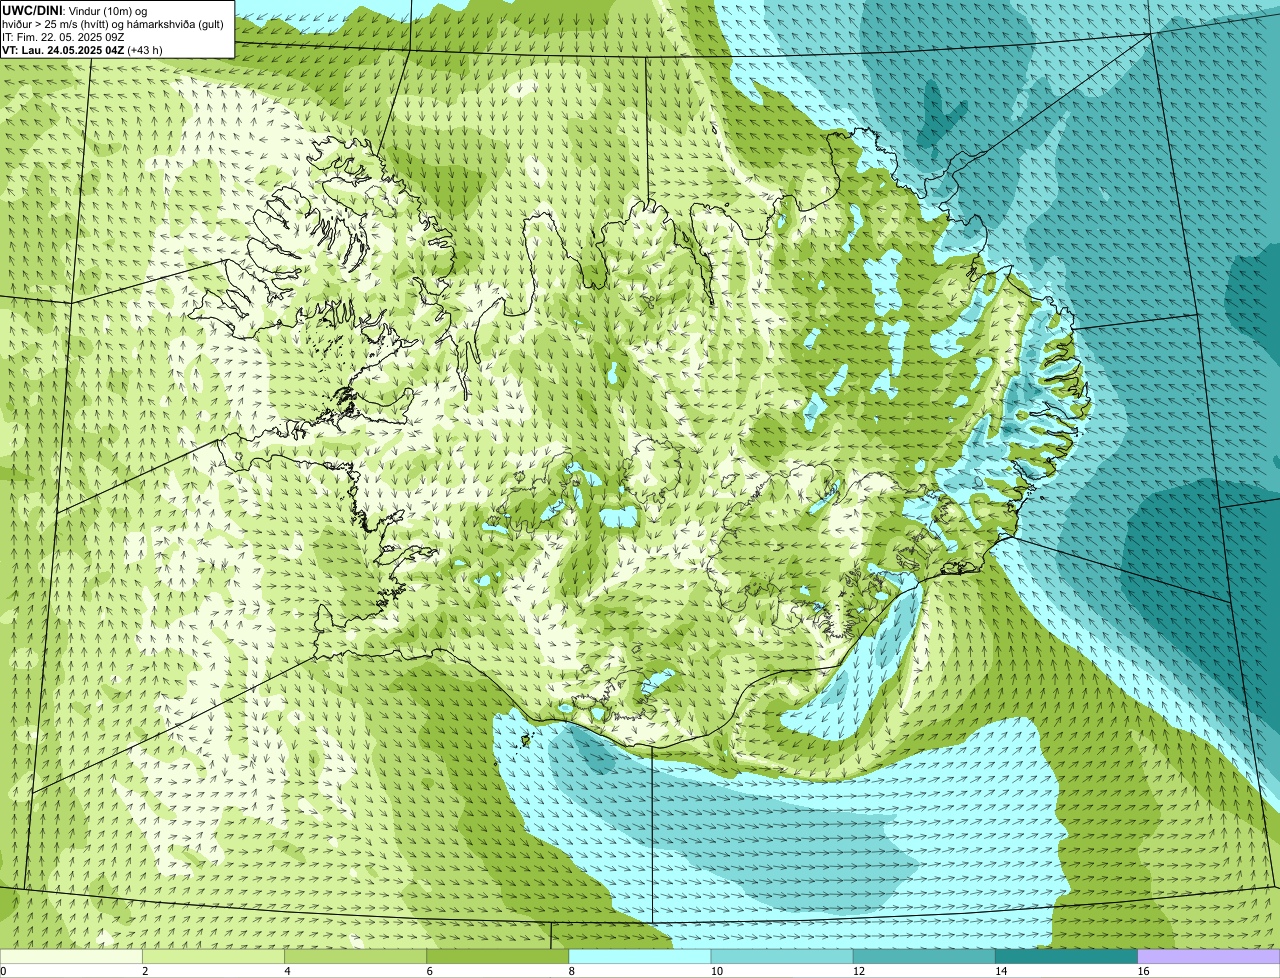Click the purple legend swatch above 16 m/s
Image resolution: width=1280 pixels, height=978 pixels.
1209,956
